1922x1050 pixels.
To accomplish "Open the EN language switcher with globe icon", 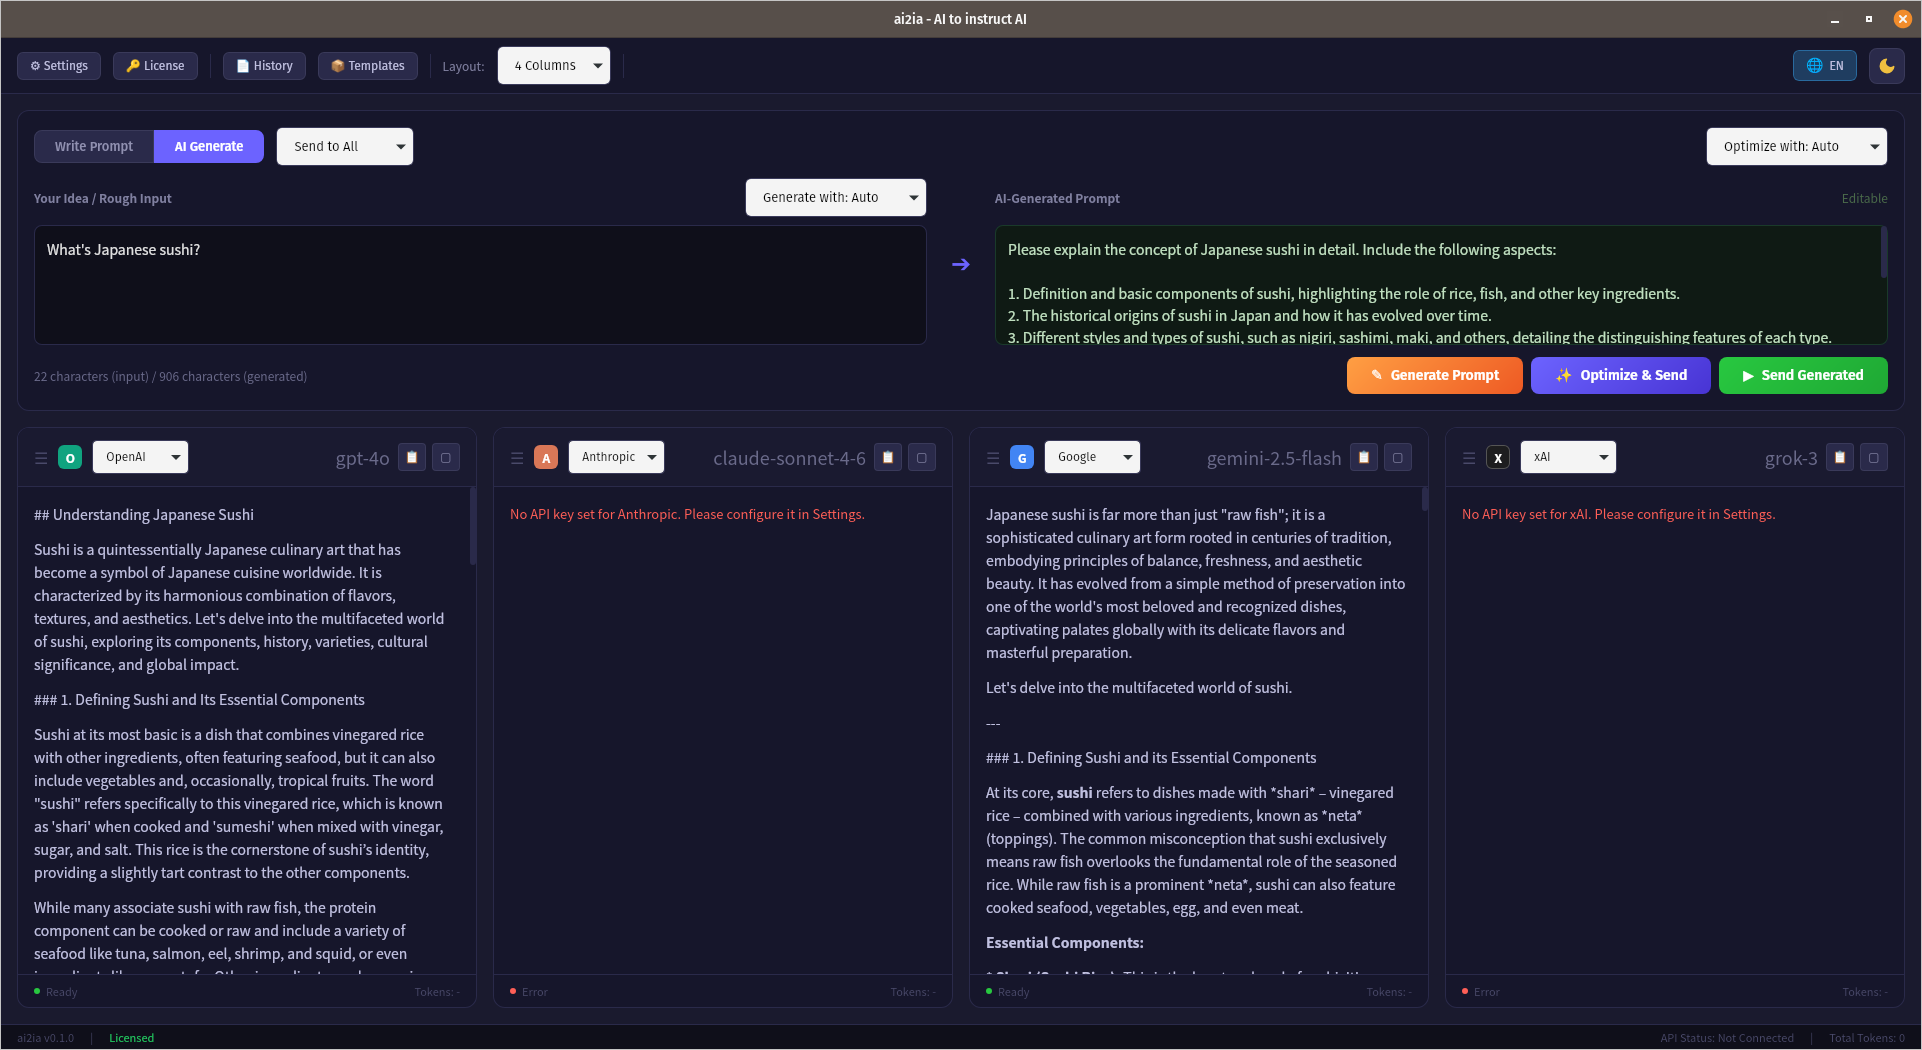I will pos(1824,65).
